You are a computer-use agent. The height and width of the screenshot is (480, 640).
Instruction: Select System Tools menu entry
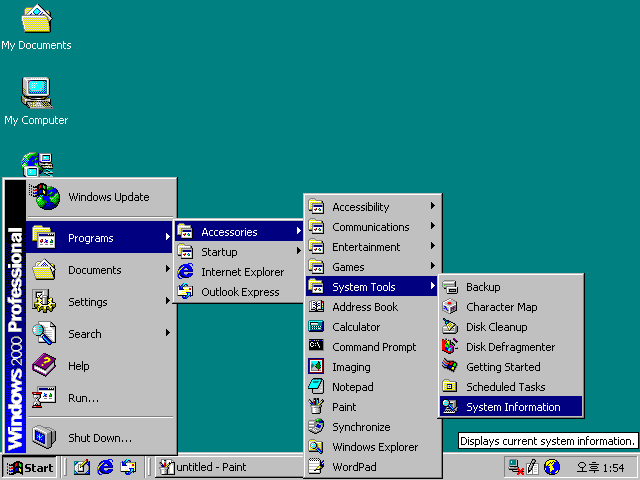372,287
